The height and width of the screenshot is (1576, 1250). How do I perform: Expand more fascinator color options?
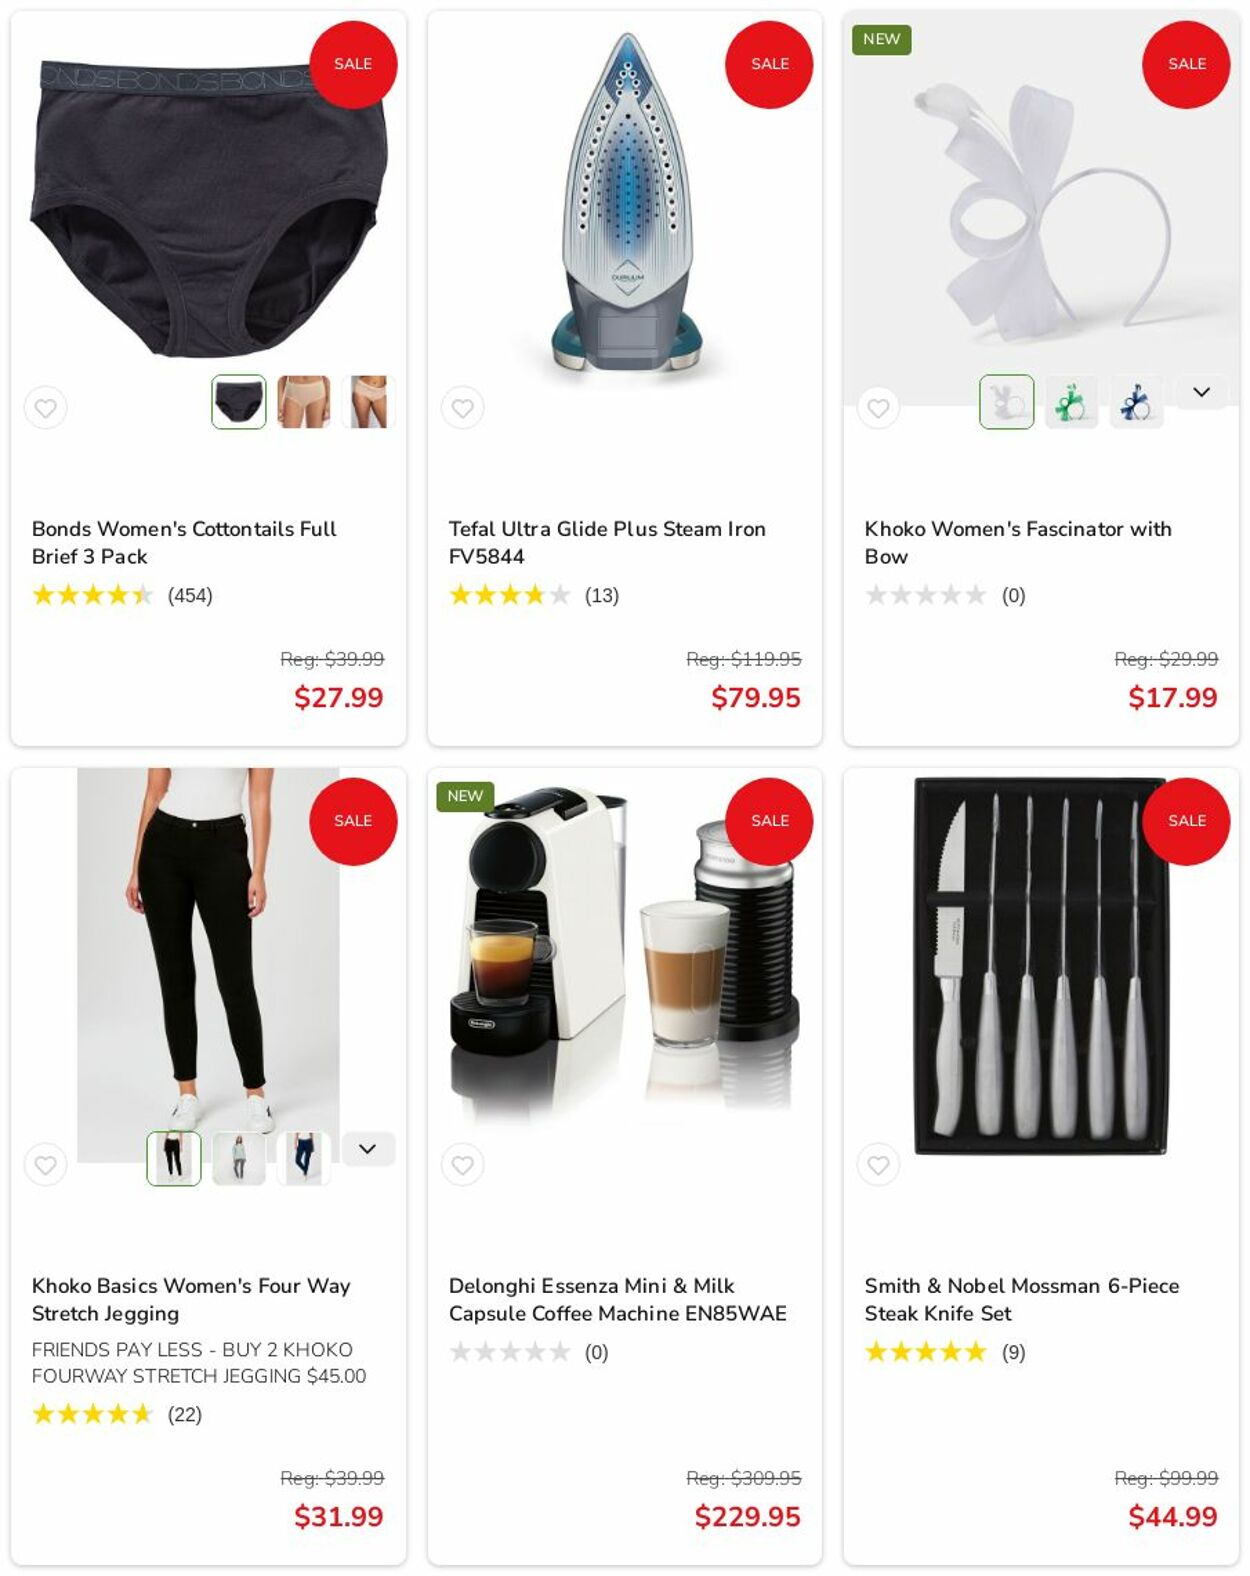click(x=1201, y=392)
